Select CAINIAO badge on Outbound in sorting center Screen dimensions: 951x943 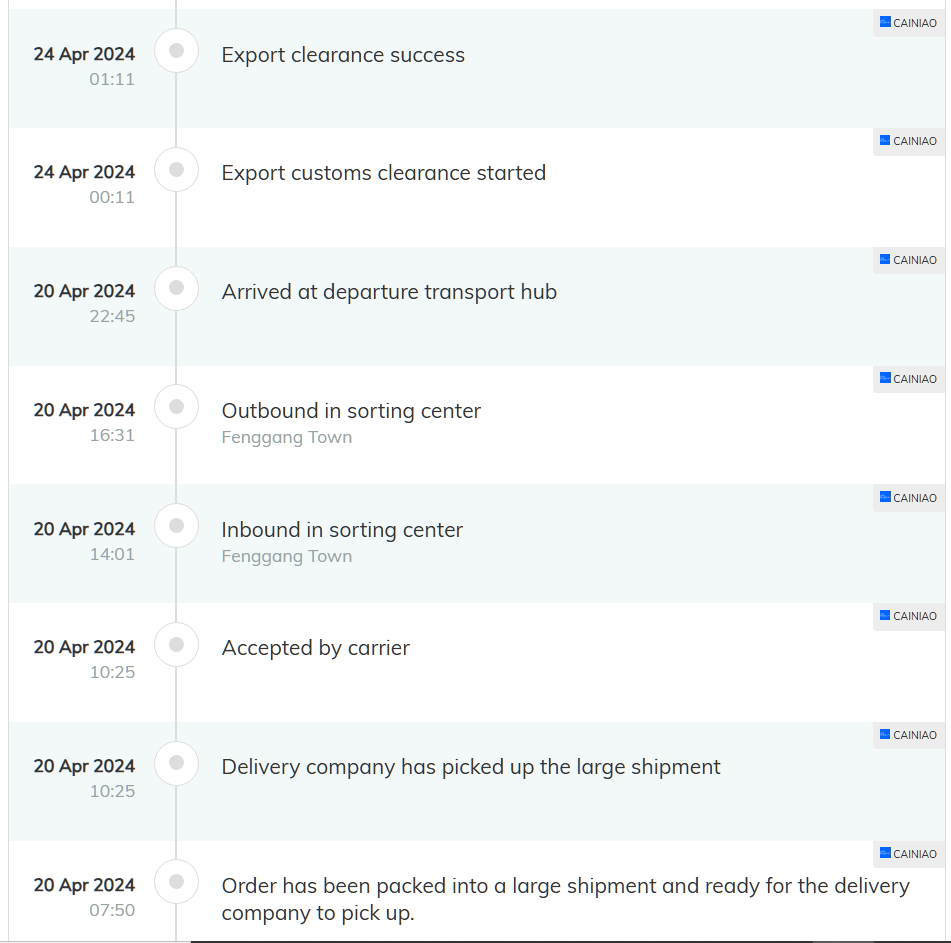click(909, 379)
